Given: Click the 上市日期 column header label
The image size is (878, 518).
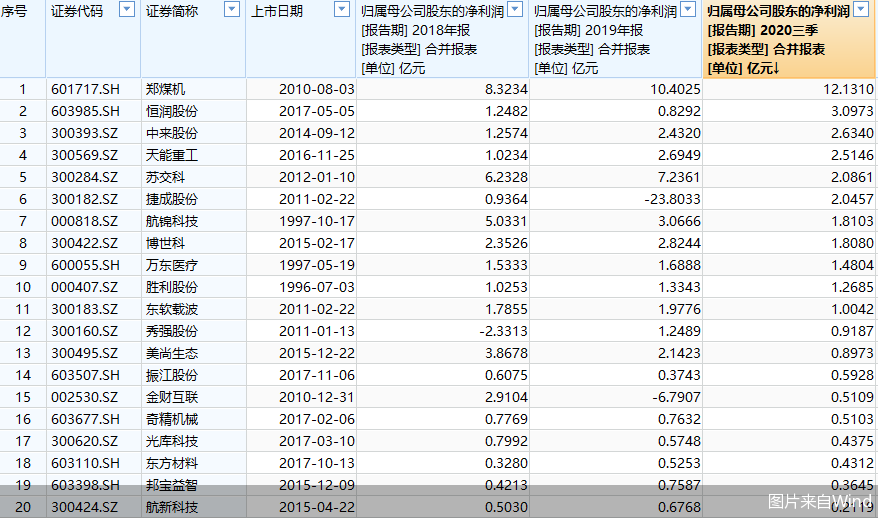Looking at the screenshot, I should click(277, 11).
